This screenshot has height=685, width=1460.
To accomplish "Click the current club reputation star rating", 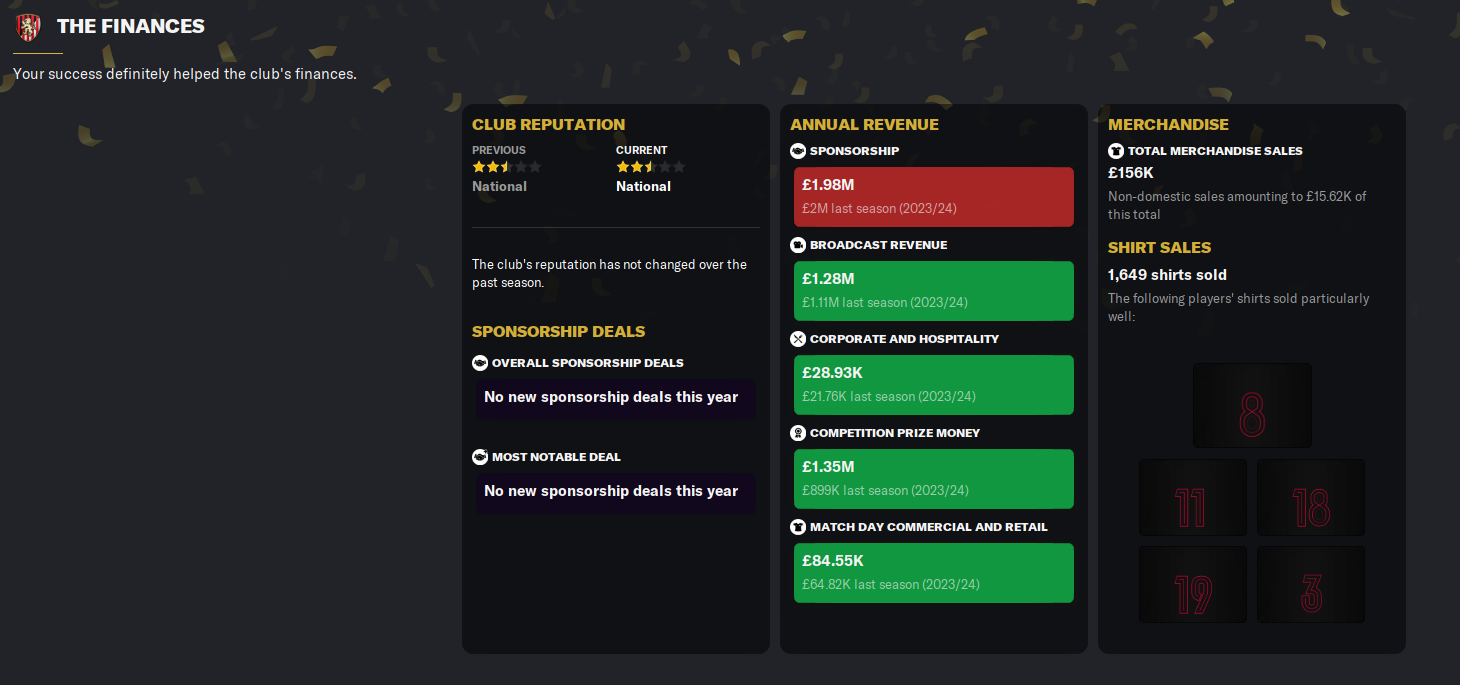I will point(650,167).
